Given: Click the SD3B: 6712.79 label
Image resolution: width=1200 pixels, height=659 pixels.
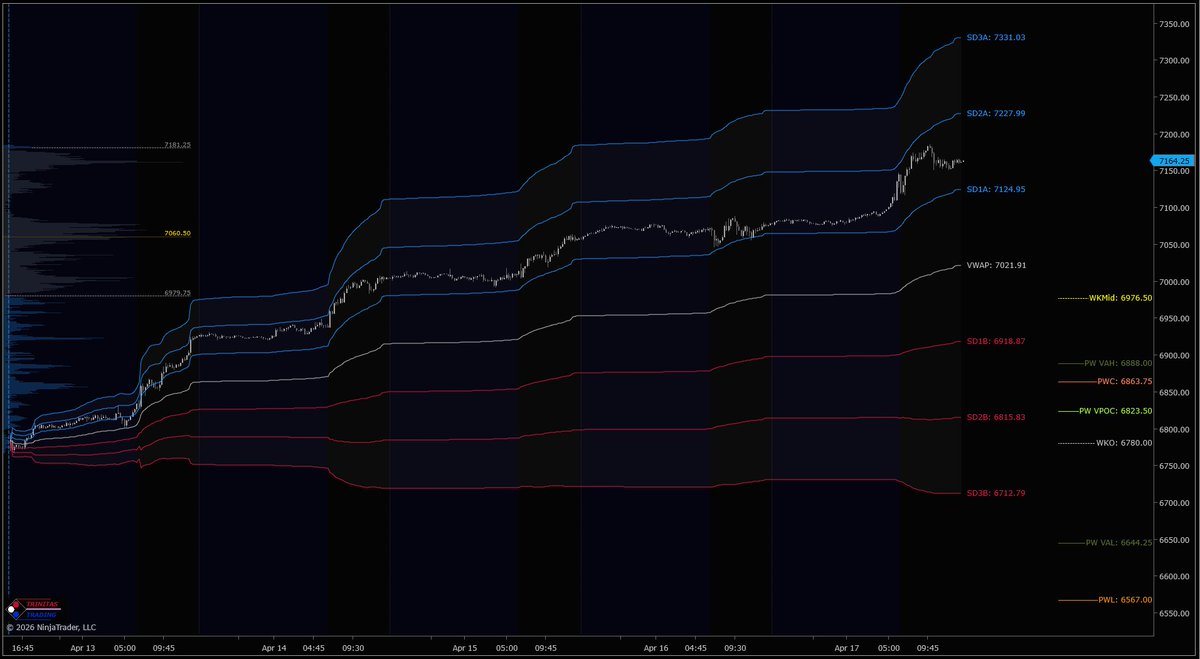Looking at the screenshot, I should pos(996,493).
